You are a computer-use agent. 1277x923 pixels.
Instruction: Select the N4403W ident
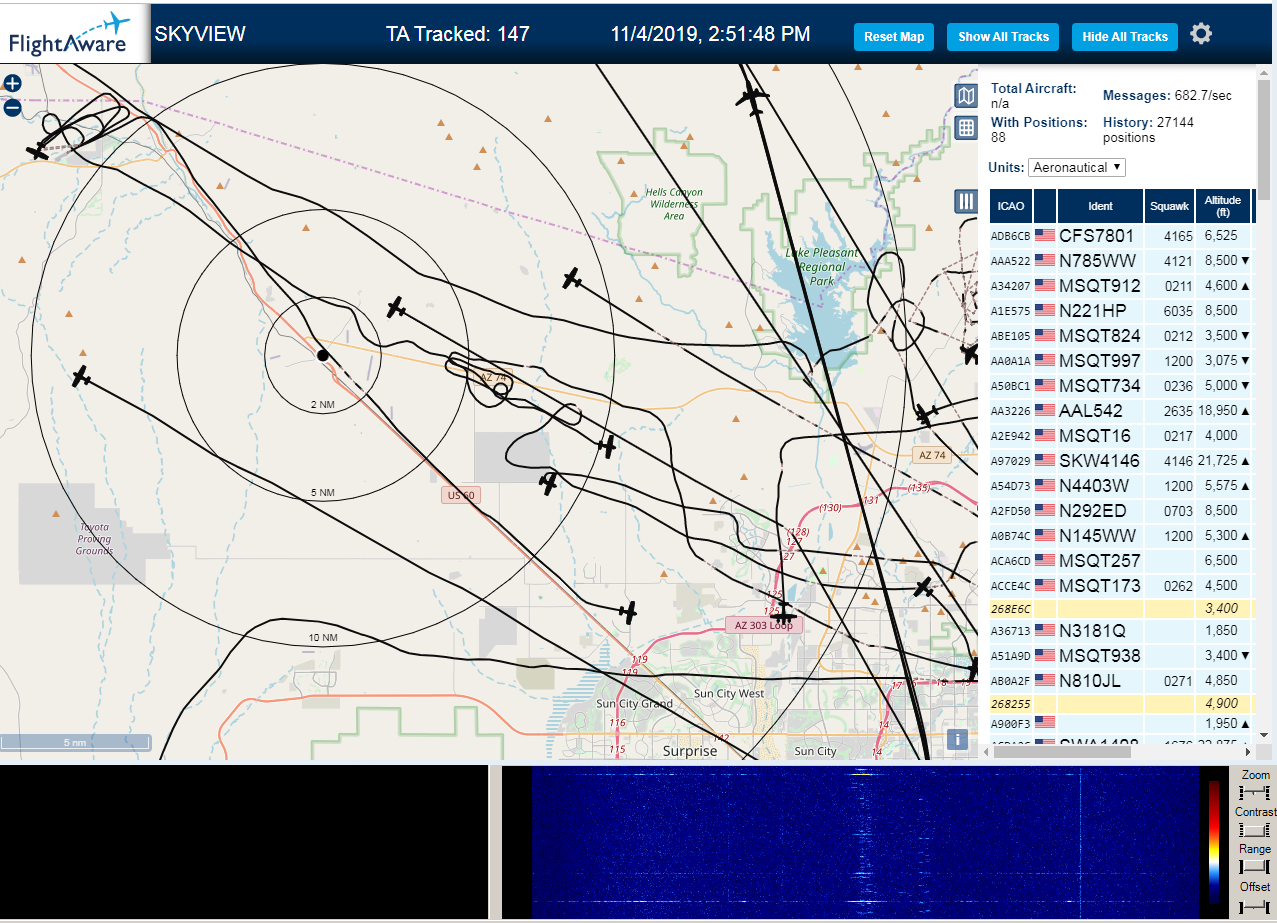point(1094,486)
